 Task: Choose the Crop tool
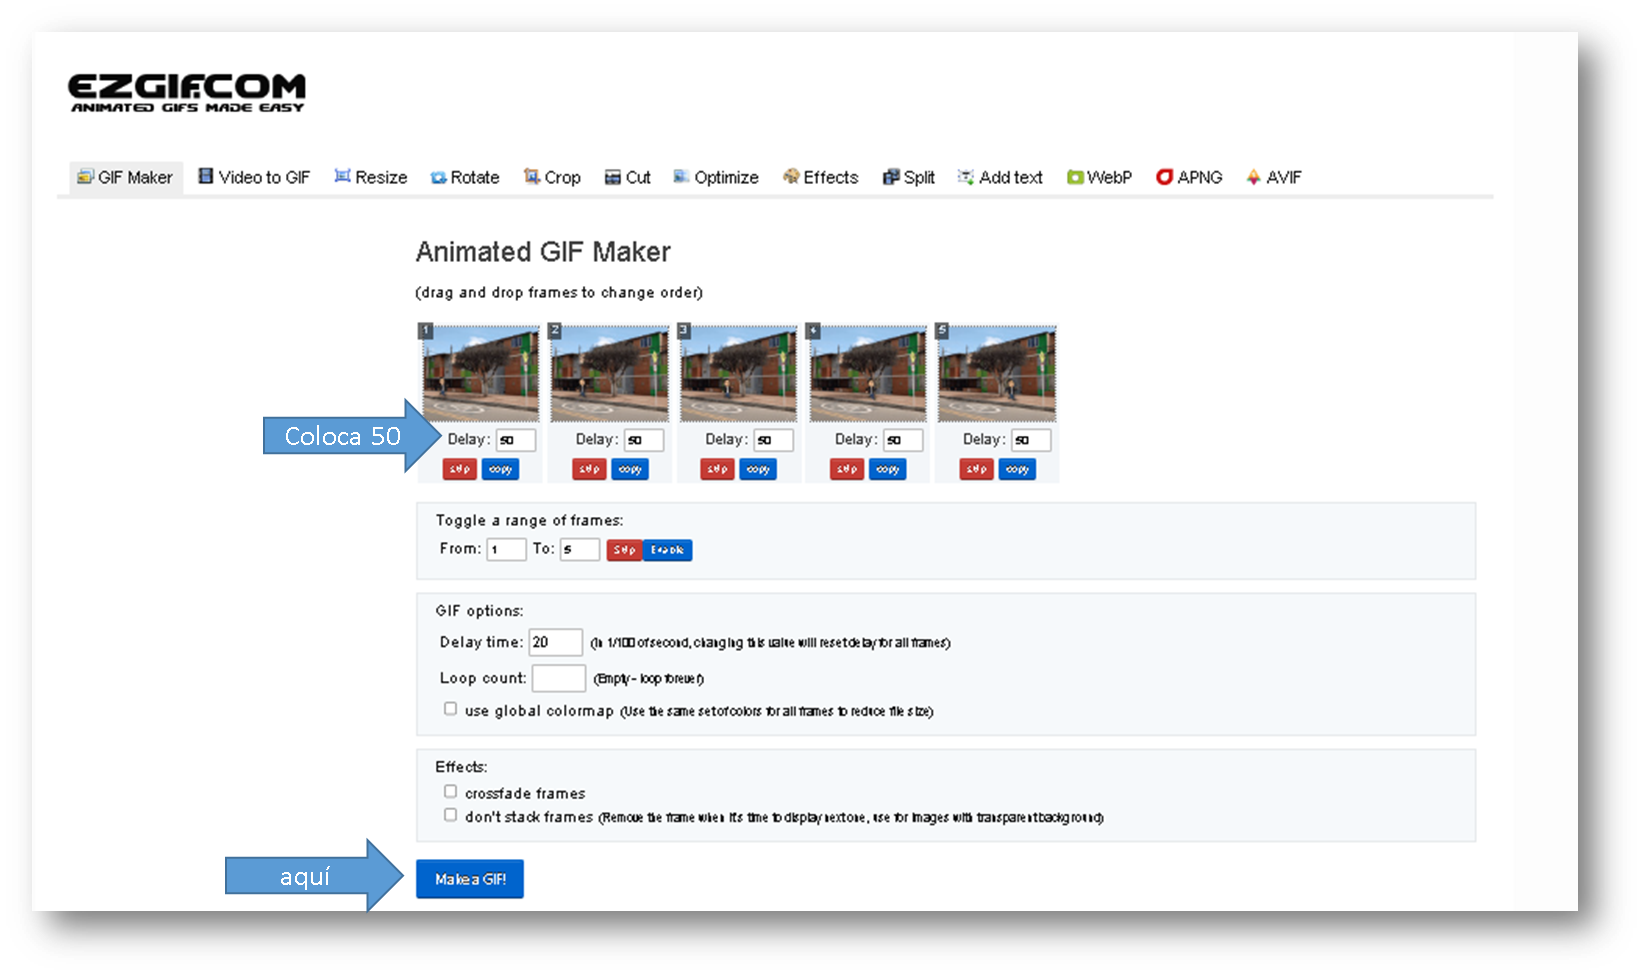pos(552,177)
